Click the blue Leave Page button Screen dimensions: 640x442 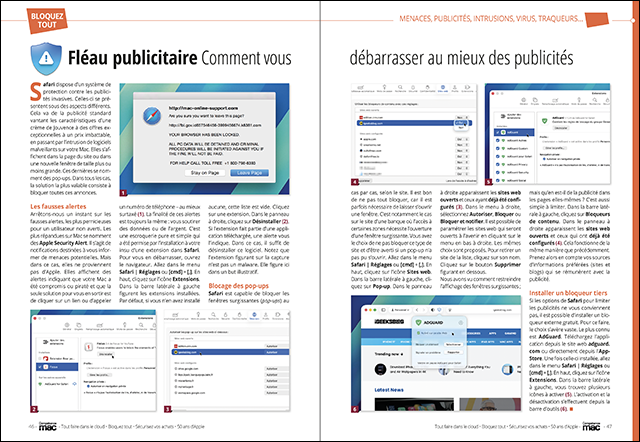pos(249,173)
